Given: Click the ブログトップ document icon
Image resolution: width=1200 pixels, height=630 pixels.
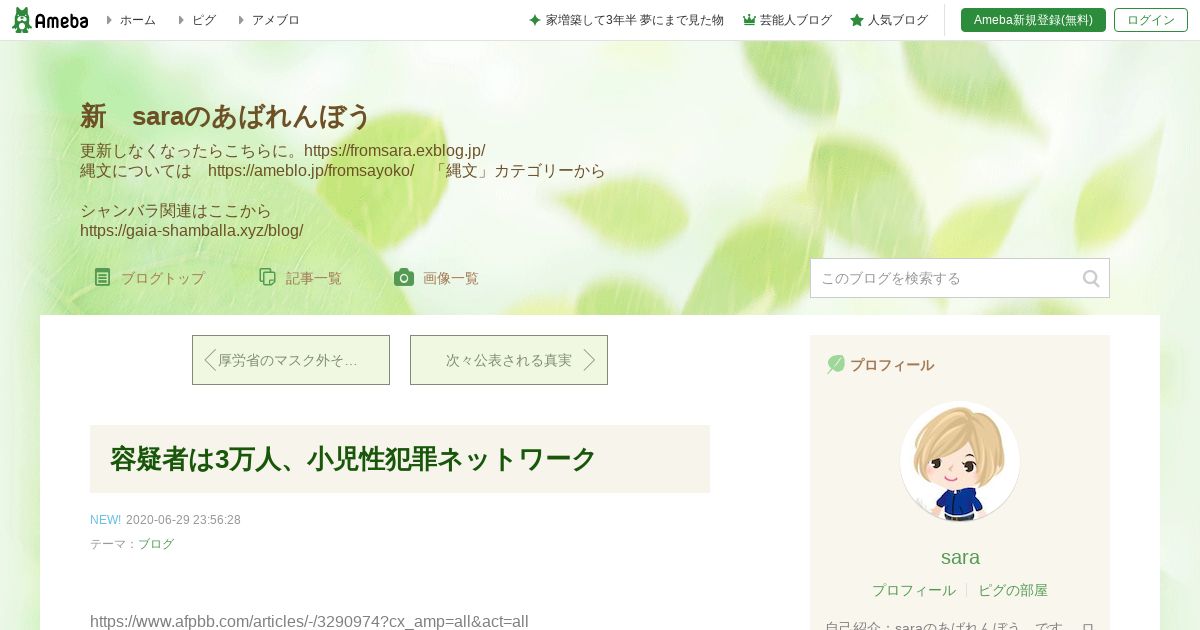Looking at the screenshot, I should click(102, 277).
